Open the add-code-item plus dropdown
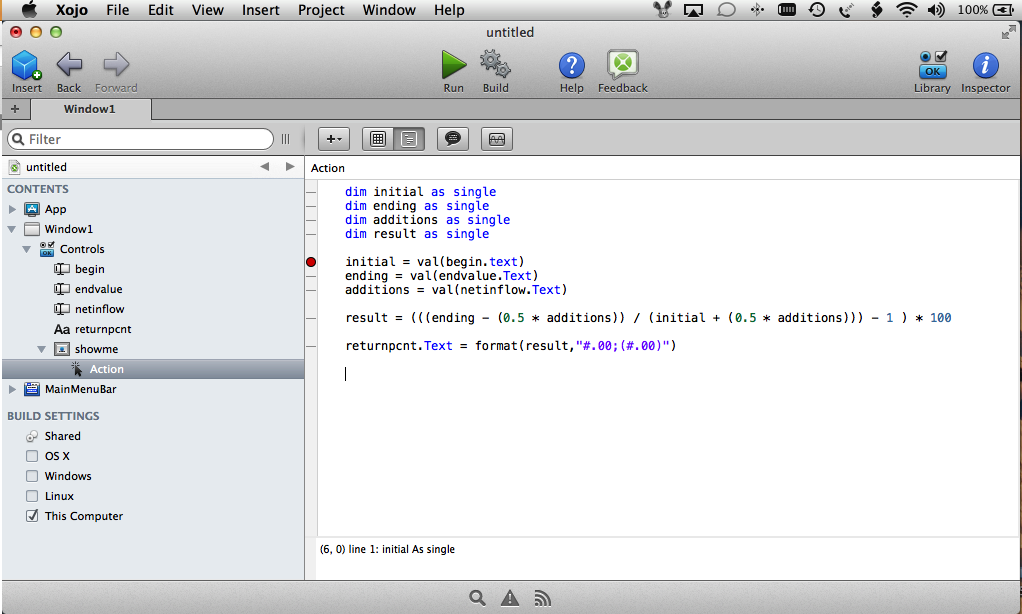This screenshot has width=1022, height=614. tap(334, 139)
